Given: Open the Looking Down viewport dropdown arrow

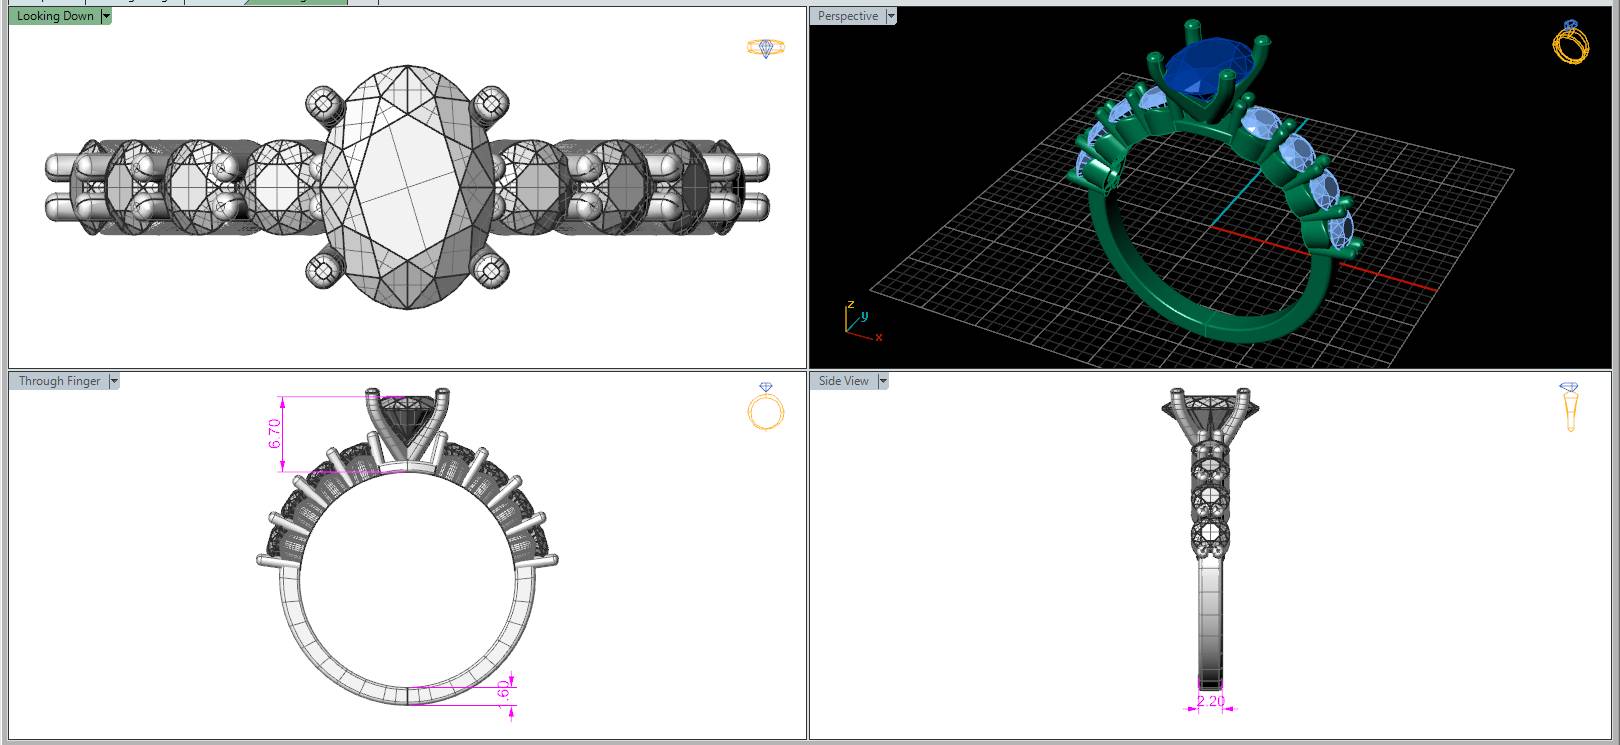Looking at the screenshot, I should pyautogui.click(x=106, y=16).
